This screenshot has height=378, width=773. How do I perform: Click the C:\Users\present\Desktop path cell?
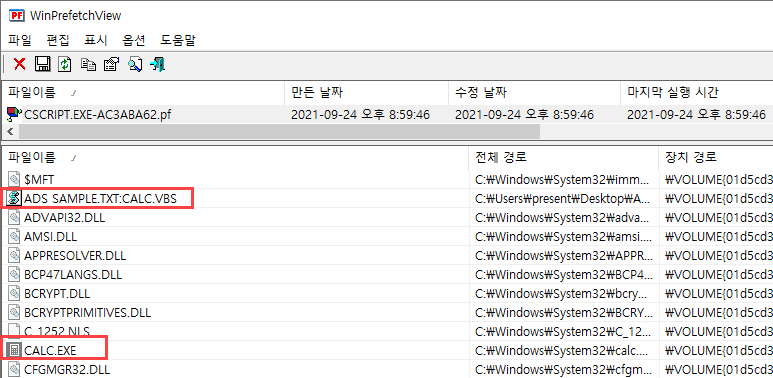564,199
